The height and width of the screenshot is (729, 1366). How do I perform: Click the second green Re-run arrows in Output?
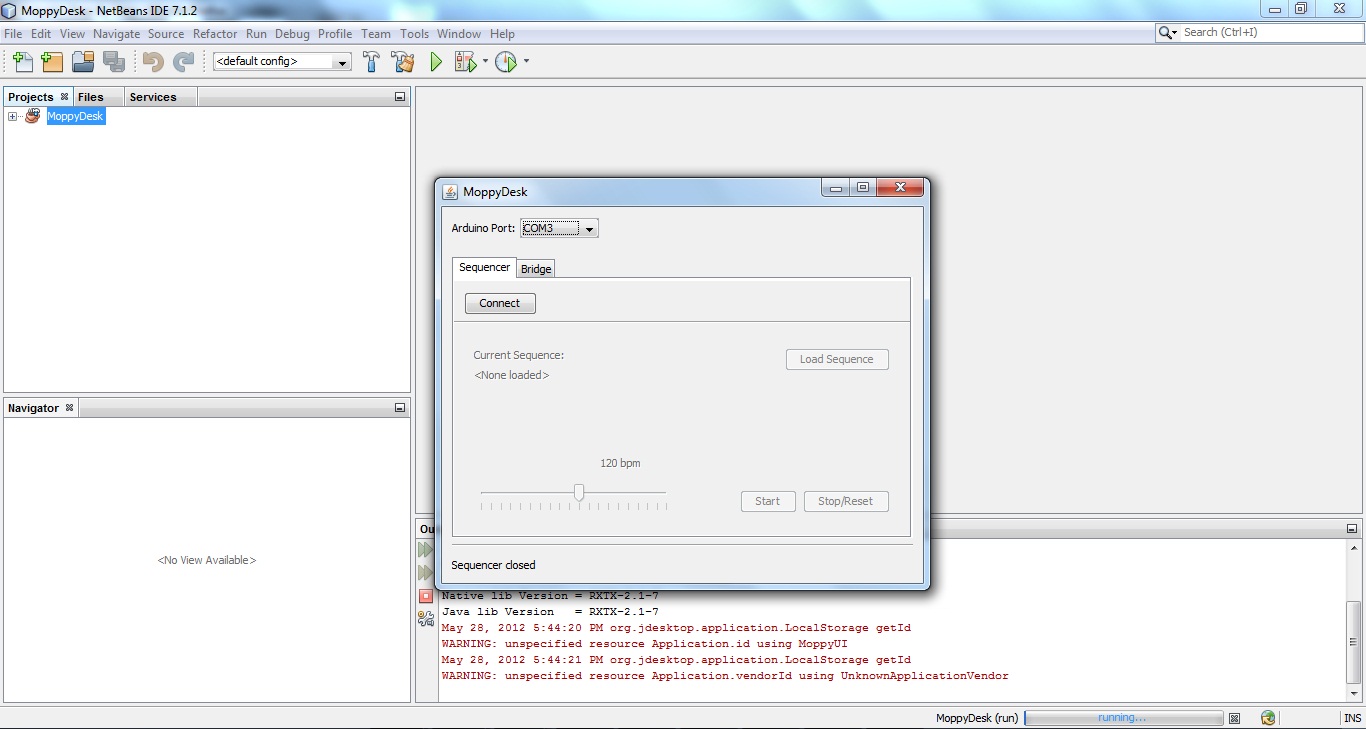(426, 573)
